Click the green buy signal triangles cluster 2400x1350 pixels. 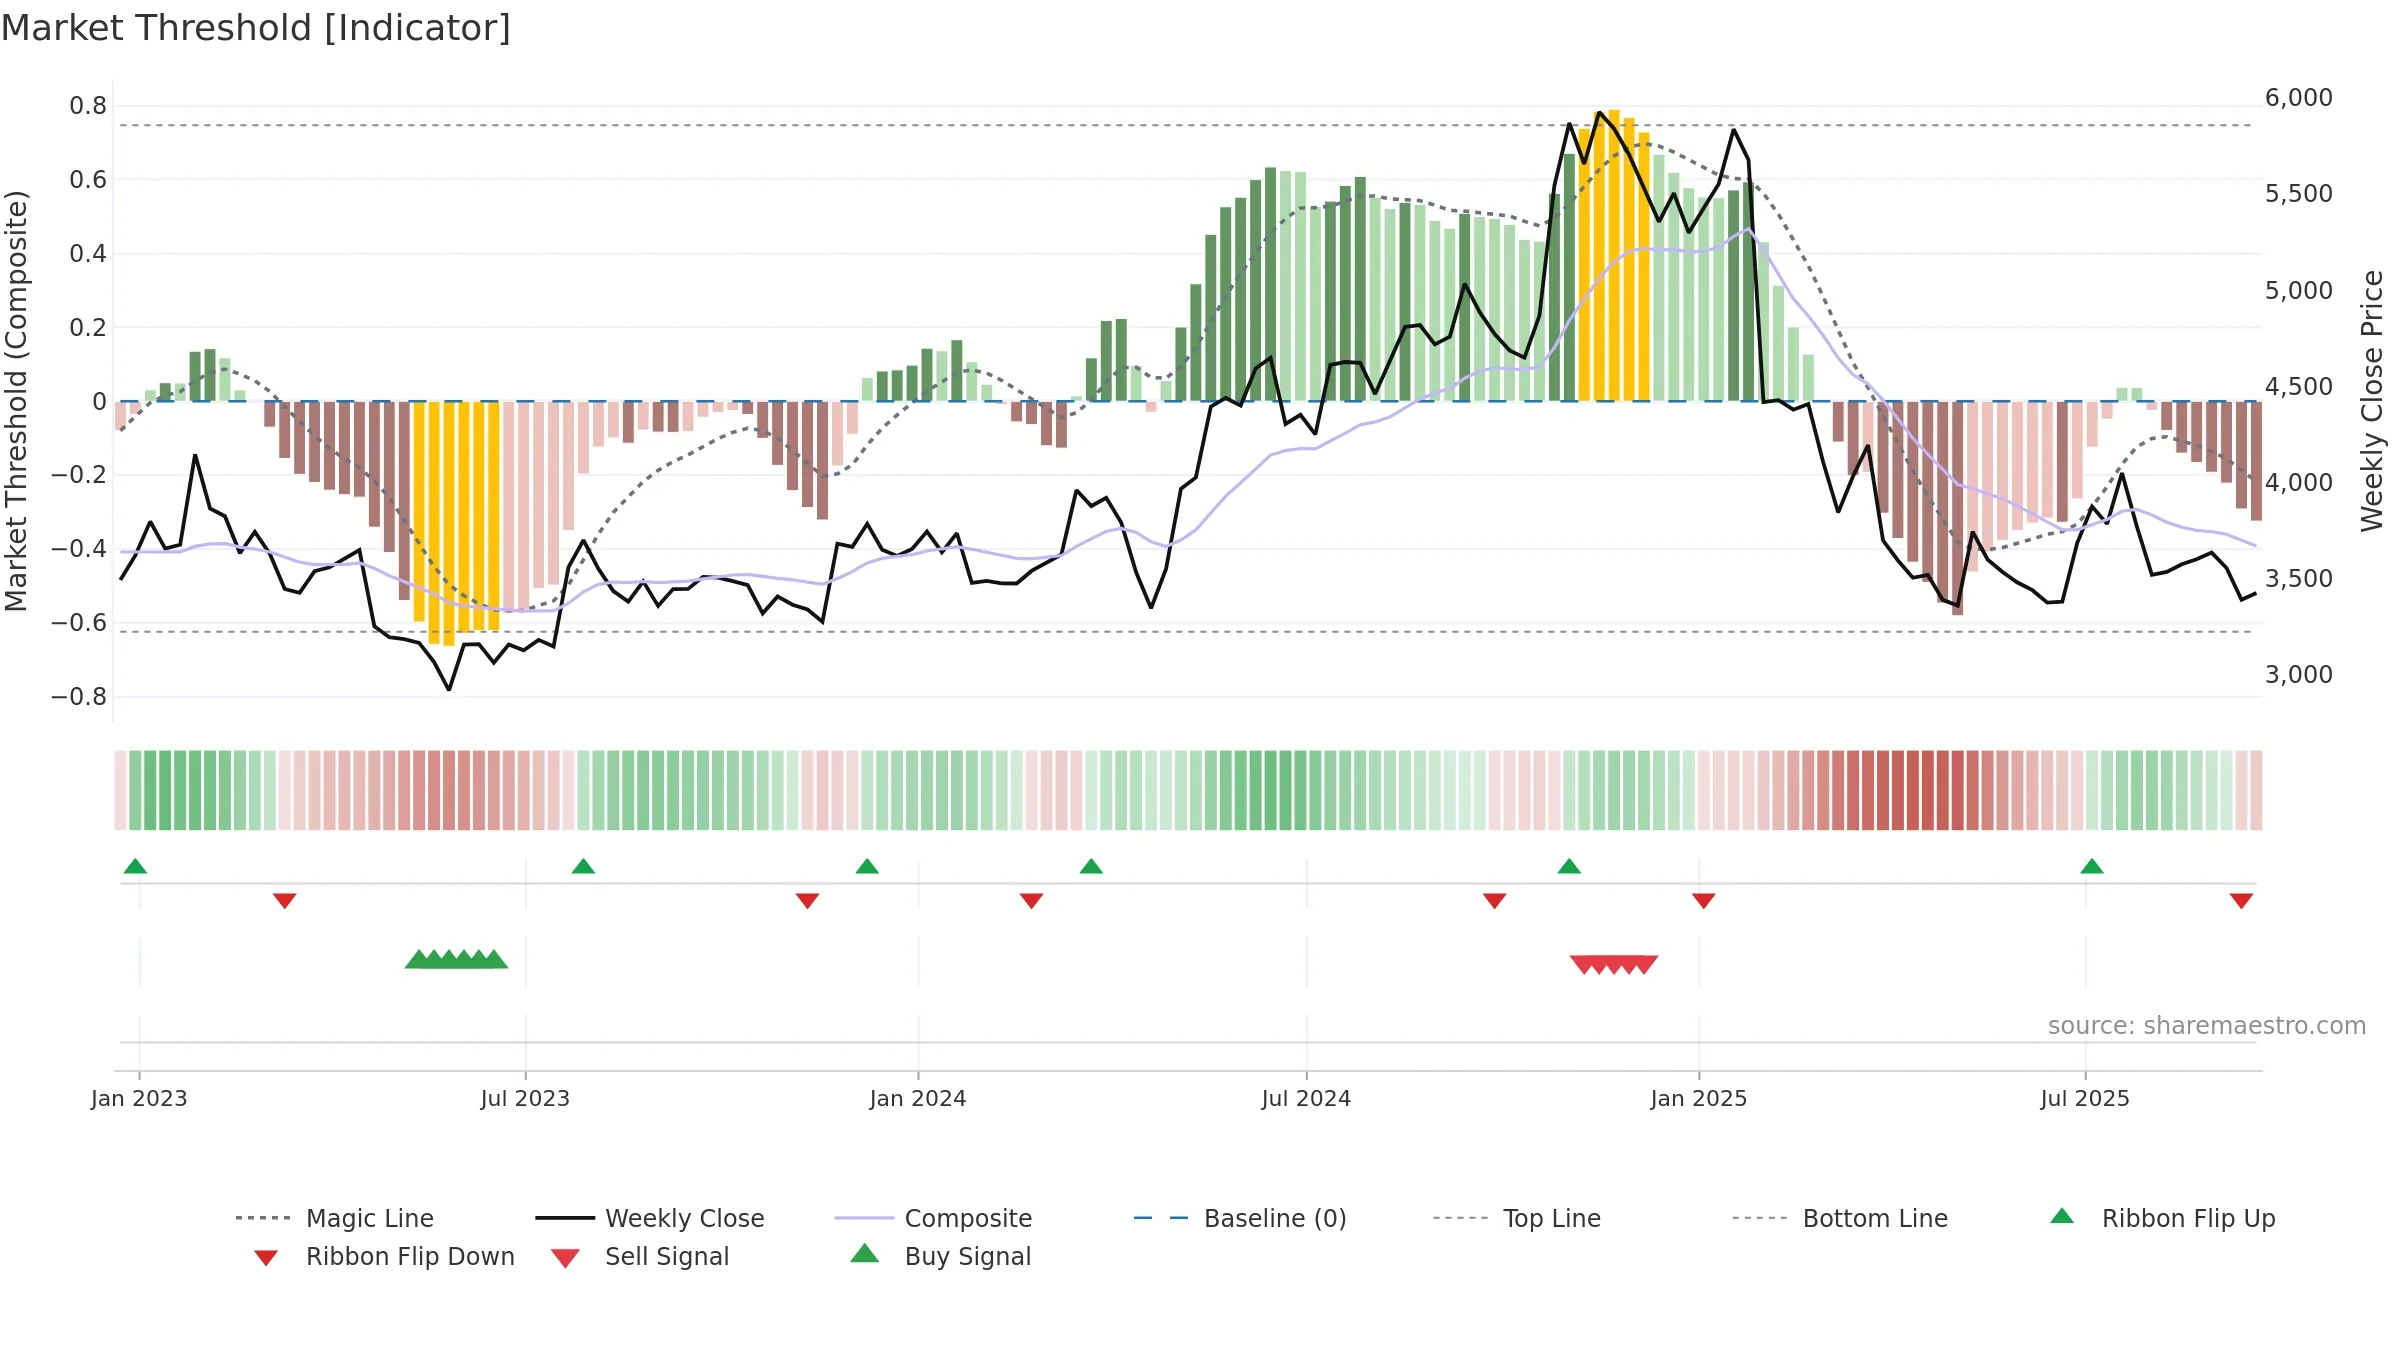click(456, 959)
